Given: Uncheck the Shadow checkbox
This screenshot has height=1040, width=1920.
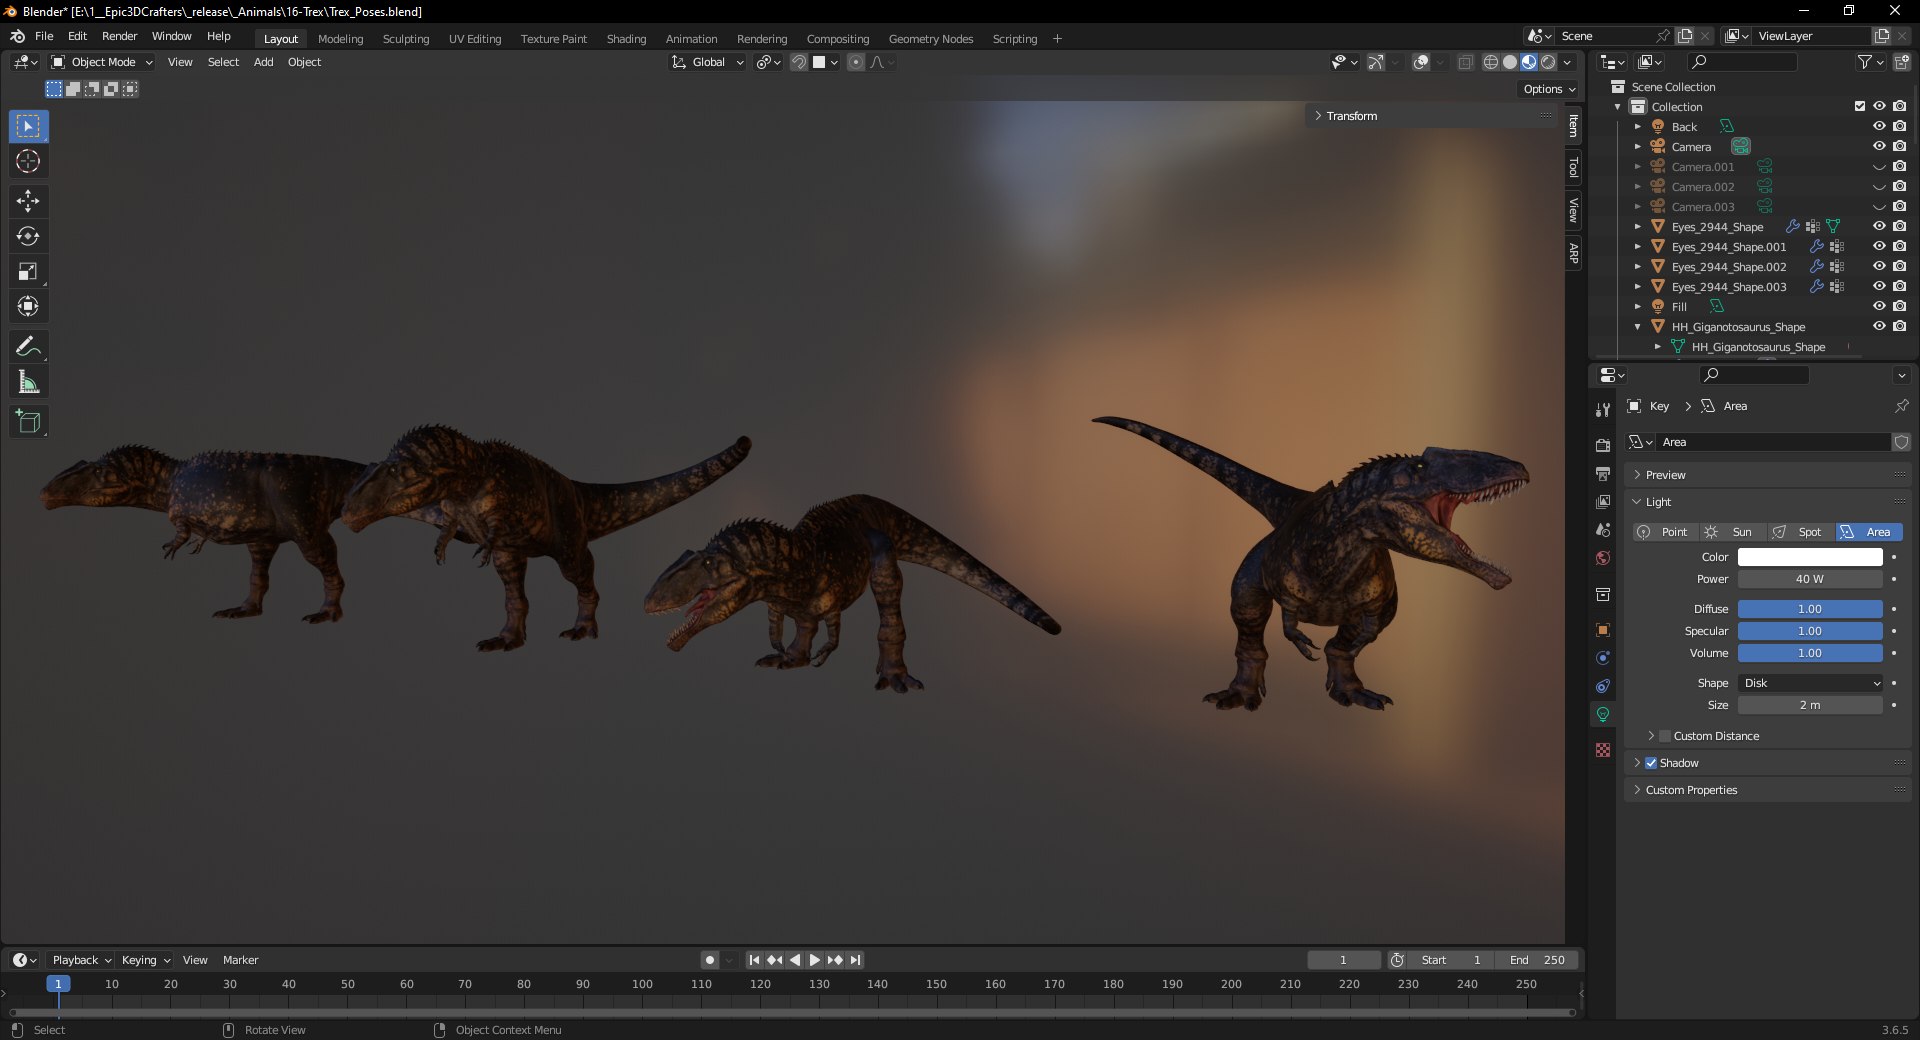Looking at the screenshot, I should tap(1651, 763).
